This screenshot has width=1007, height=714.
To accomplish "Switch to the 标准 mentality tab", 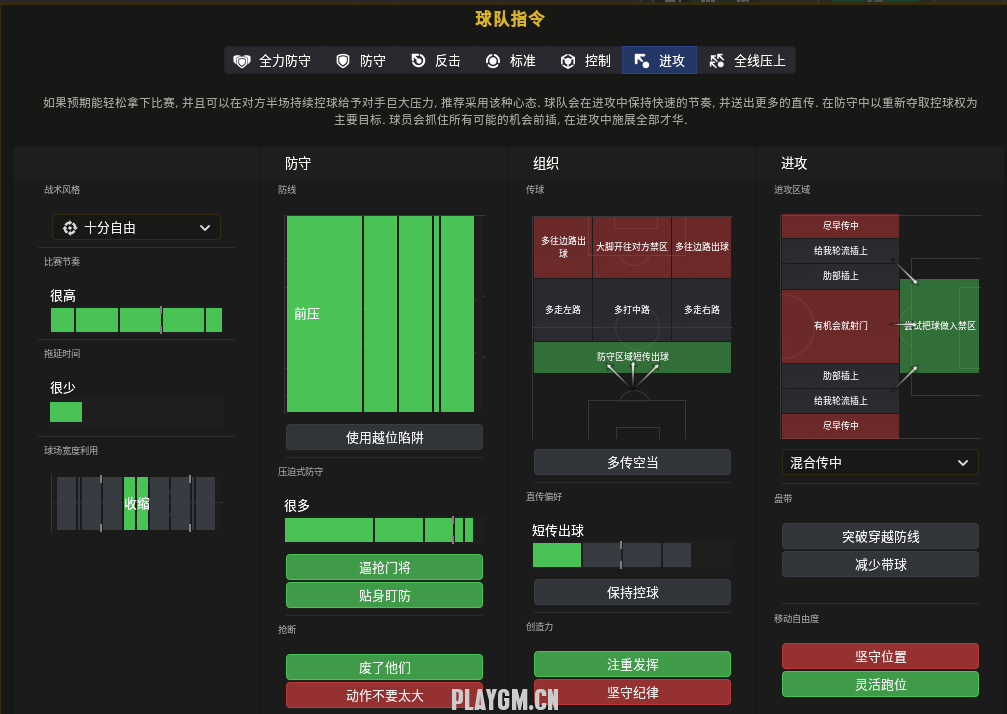I will click(x=511, y=61).
